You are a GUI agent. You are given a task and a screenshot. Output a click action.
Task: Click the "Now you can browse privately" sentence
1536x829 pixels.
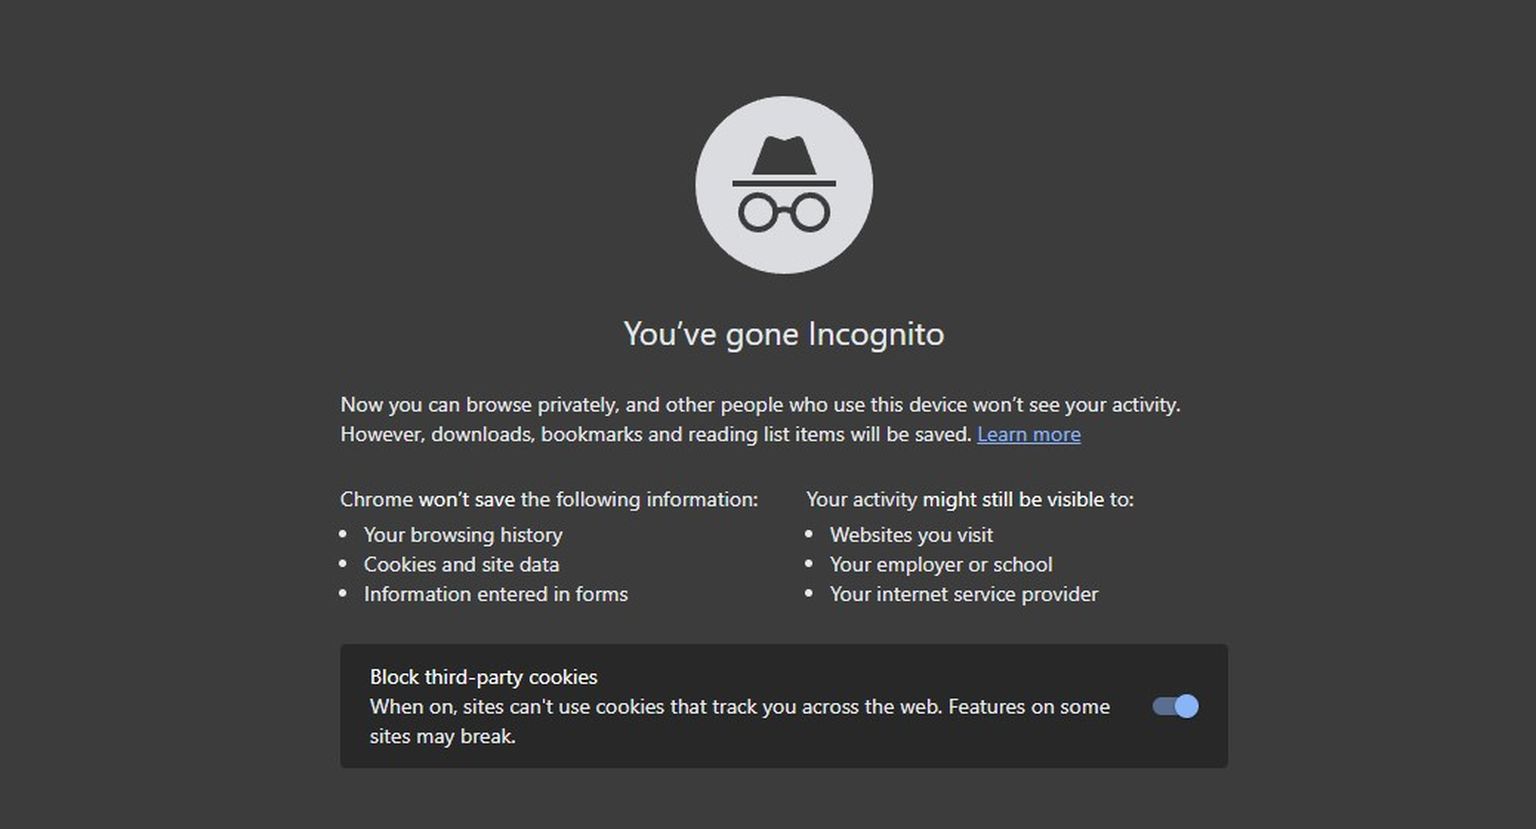(760, 405)
